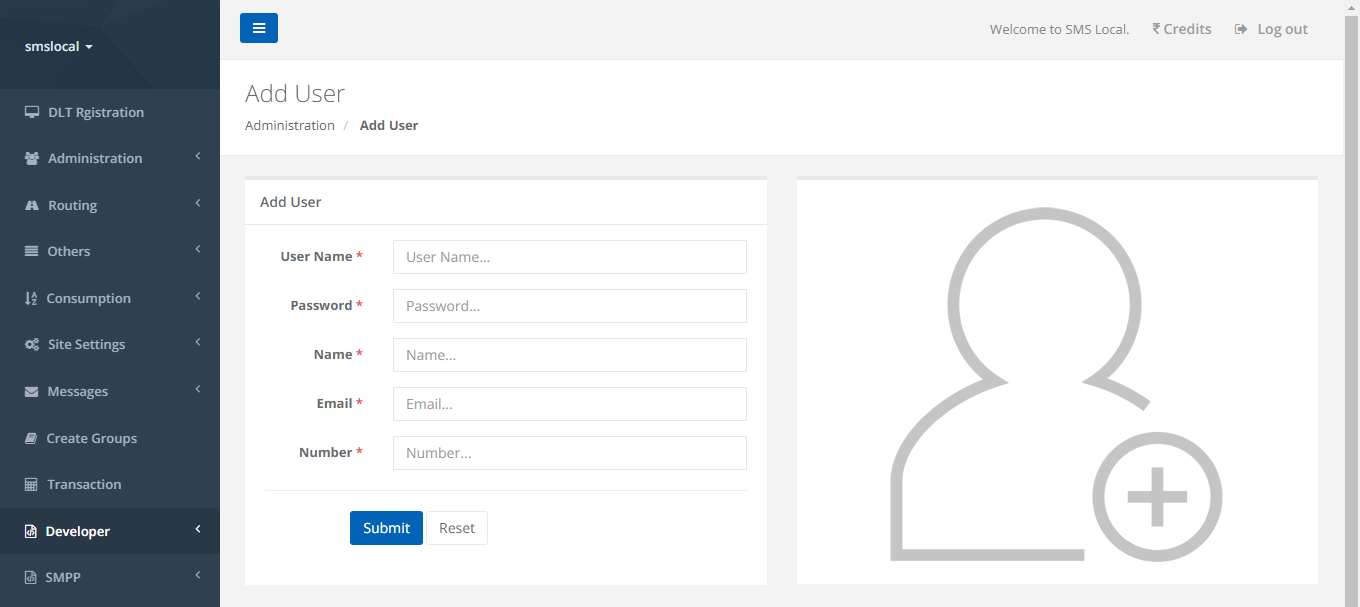The image size is (1360, 607).
Task: Click the Administration users icon
Action: 32,159
